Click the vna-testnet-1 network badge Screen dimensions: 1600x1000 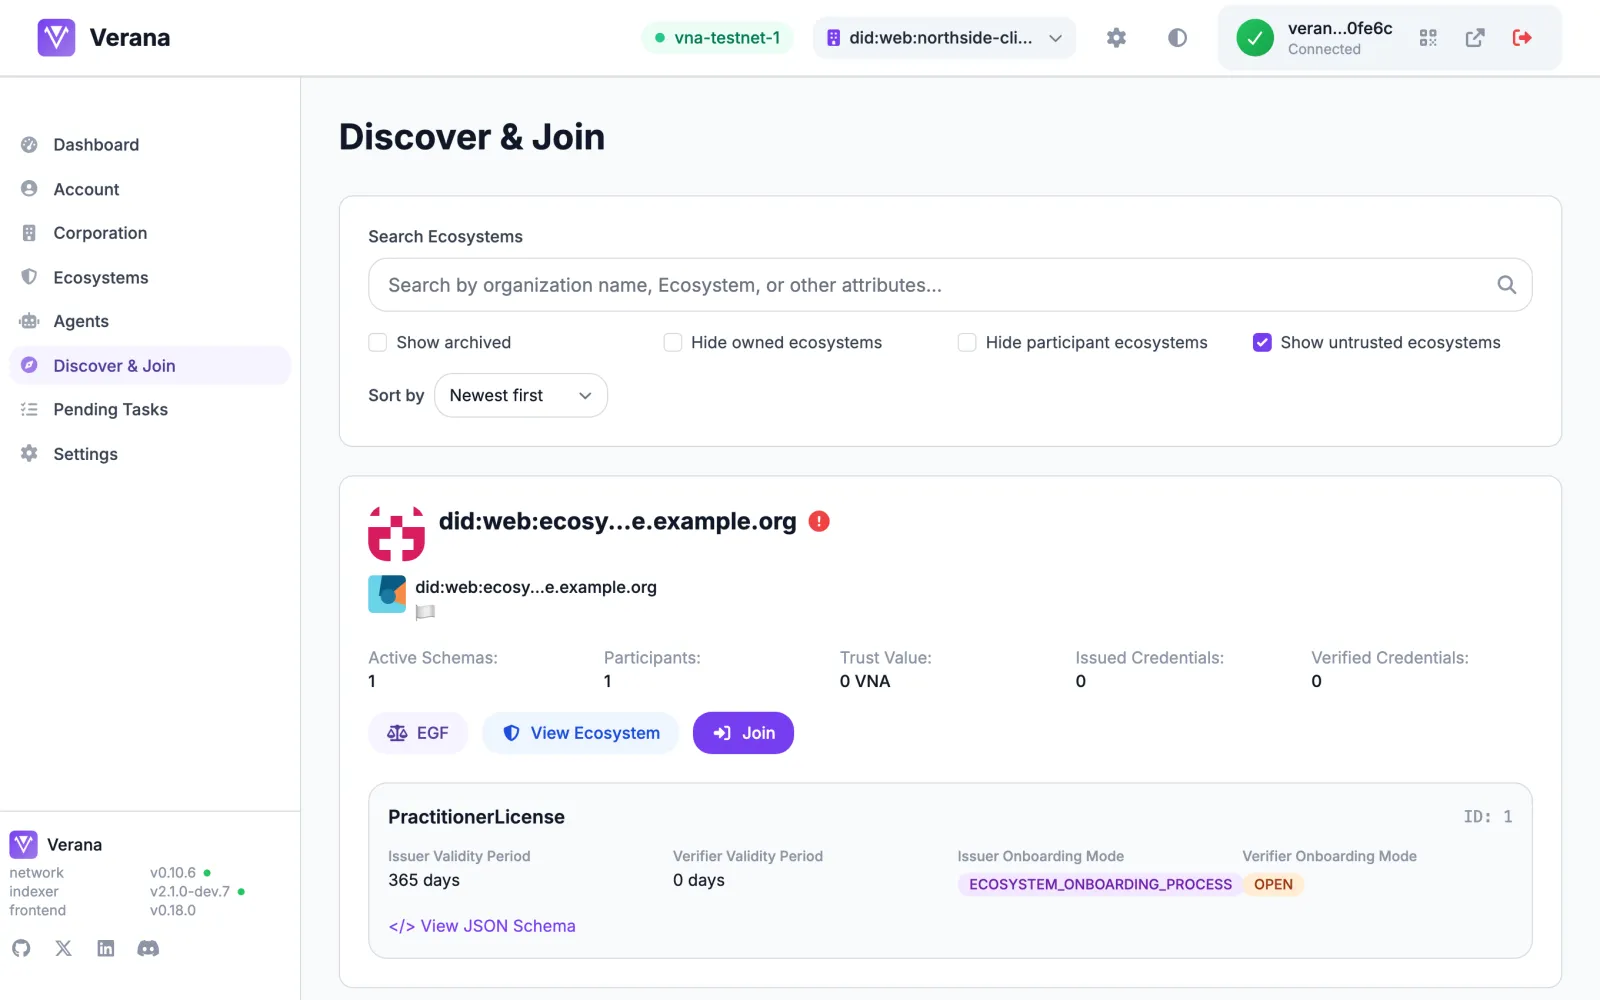click(717, 38)
